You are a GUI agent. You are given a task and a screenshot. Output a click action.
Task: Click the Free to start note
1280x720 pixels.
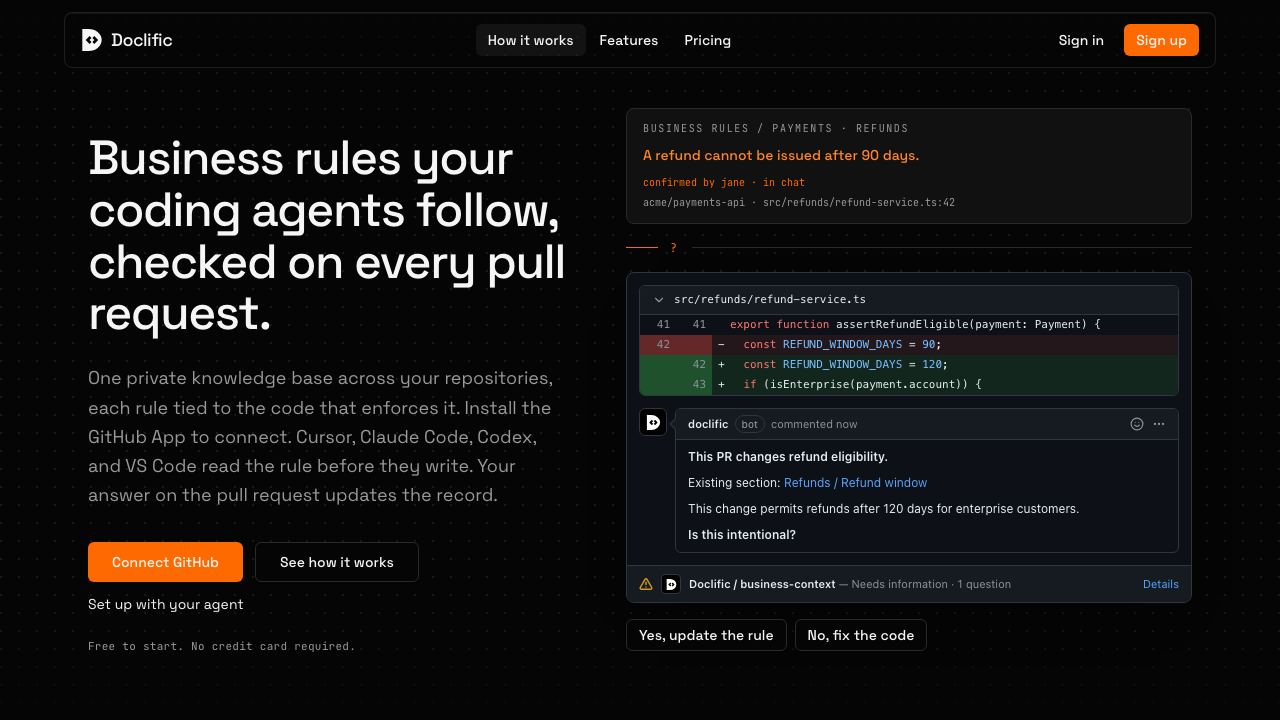(x=222, y=646)
